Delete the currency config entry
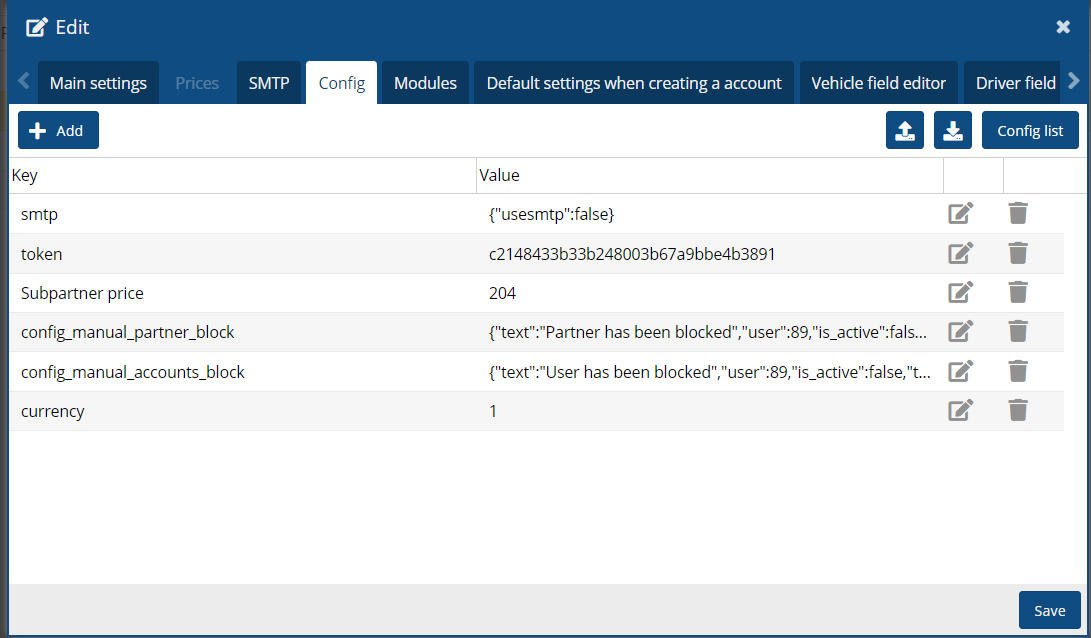Screen dimensions: 1091x638 pos(1017,410)
